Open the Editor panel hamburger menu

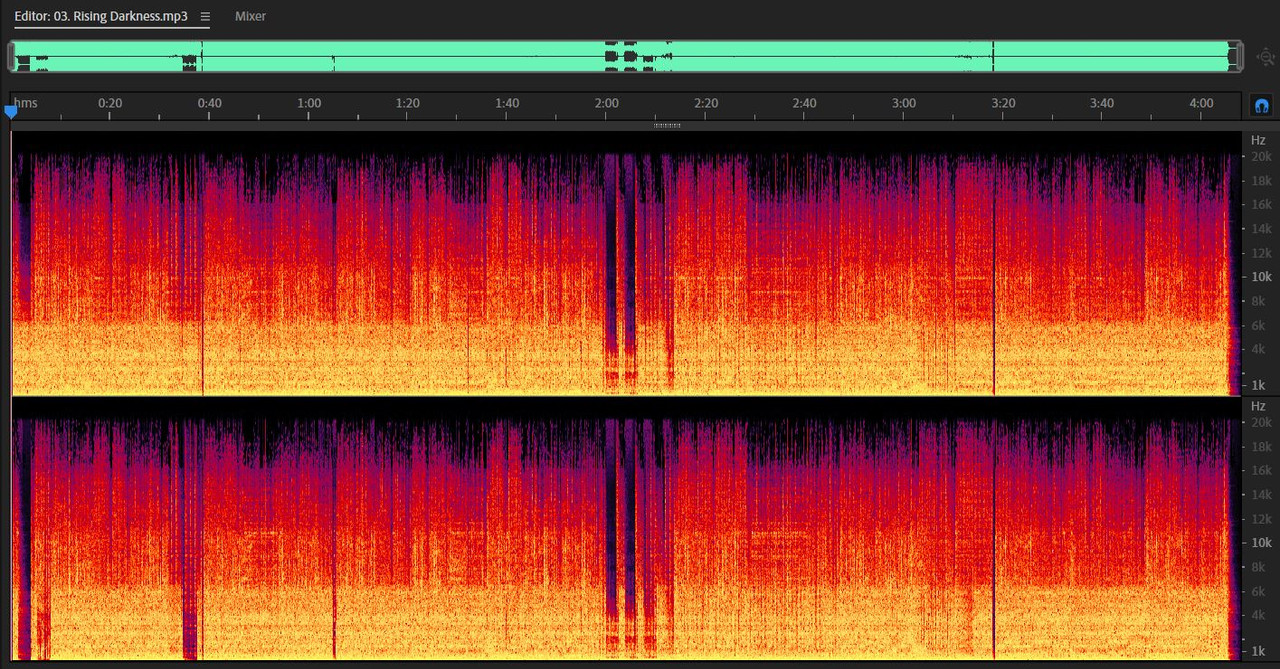click(x=205, y=17)
